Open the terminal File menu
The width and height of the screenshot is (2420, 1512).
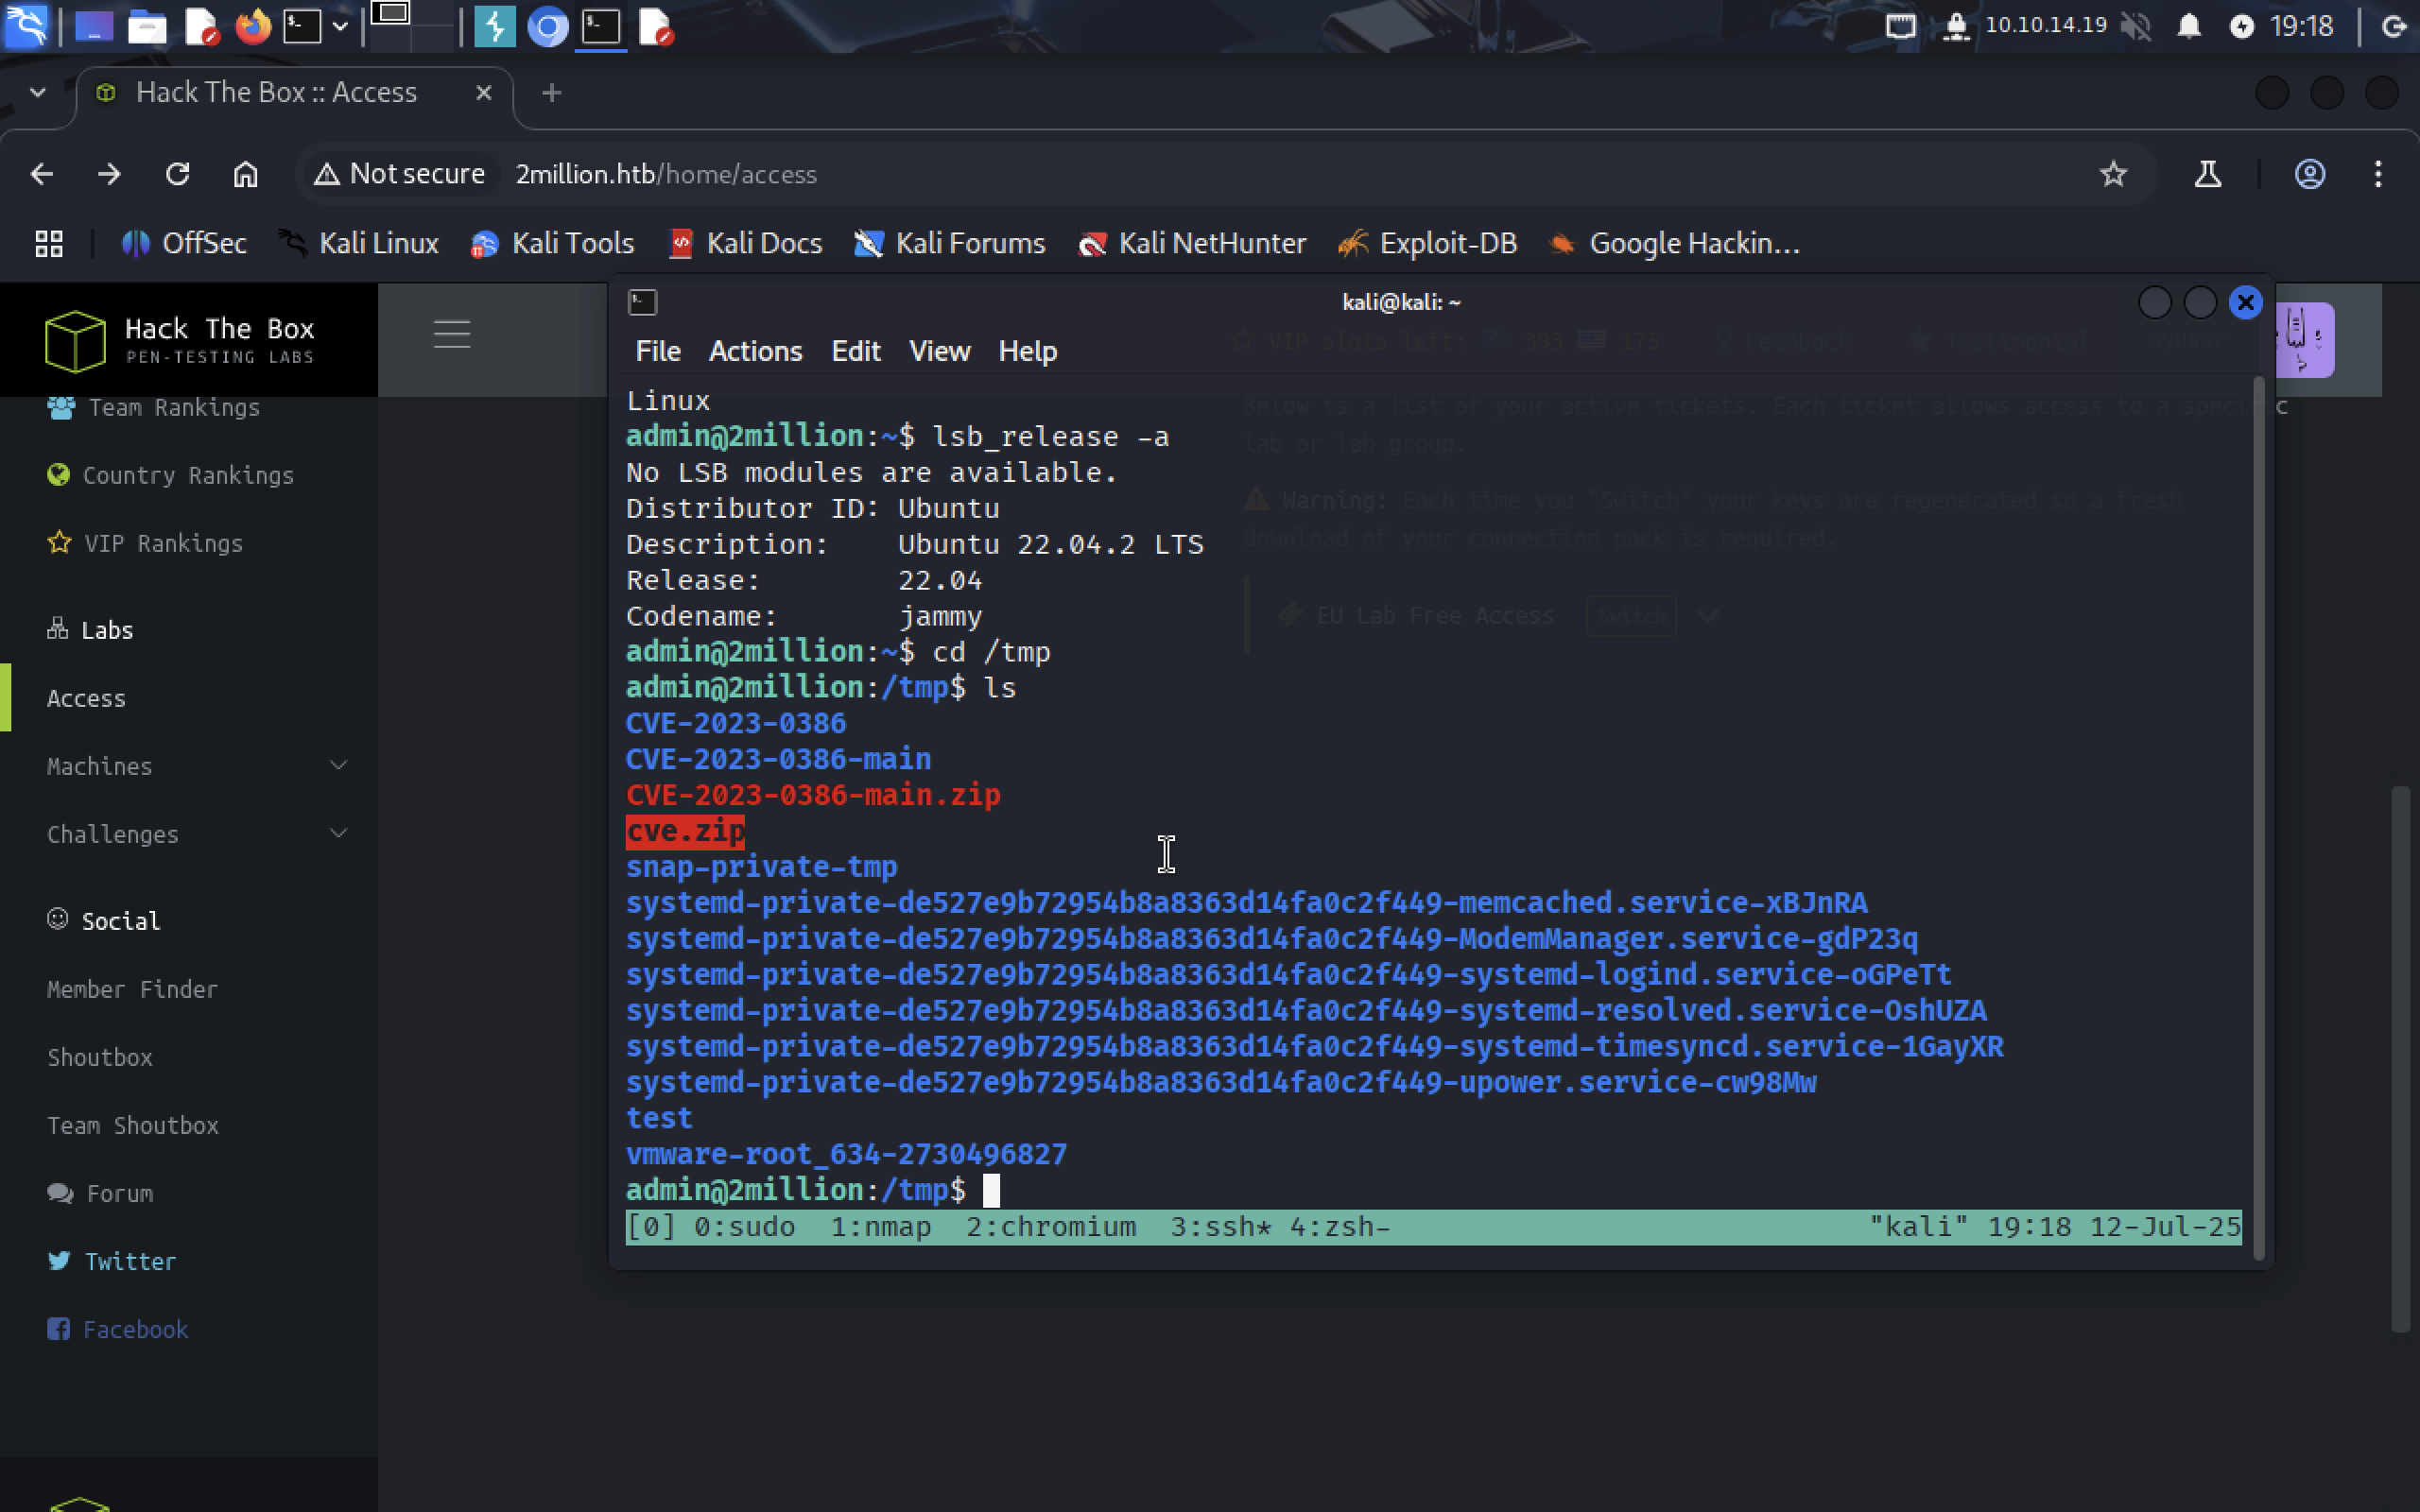click(x=658, y=351)
